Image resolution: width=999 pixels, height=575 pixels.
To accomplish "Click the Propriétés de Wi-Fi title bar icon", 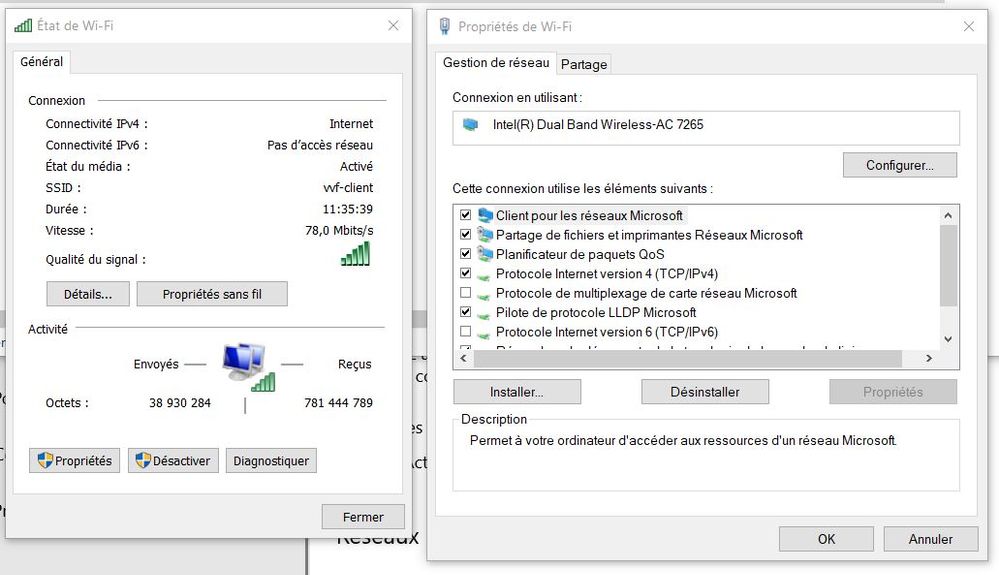I will tap(445, 26).
